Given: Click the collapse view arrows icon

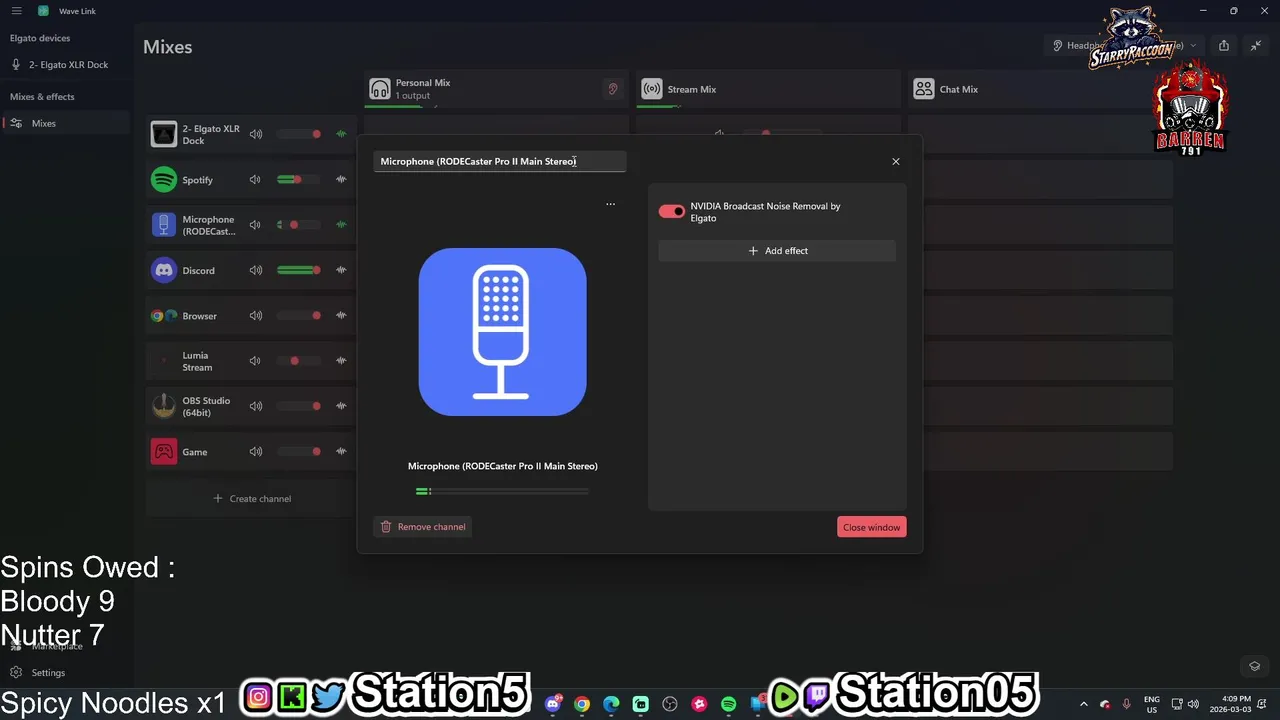Looking at the screenshot, I should pyautogui.click(x=1256, y=46).
